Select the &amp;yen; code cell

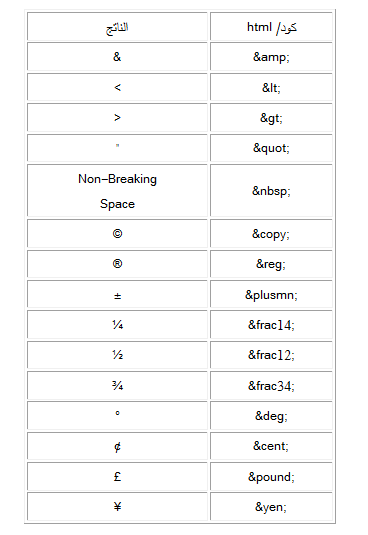click(x=271, y=507)
